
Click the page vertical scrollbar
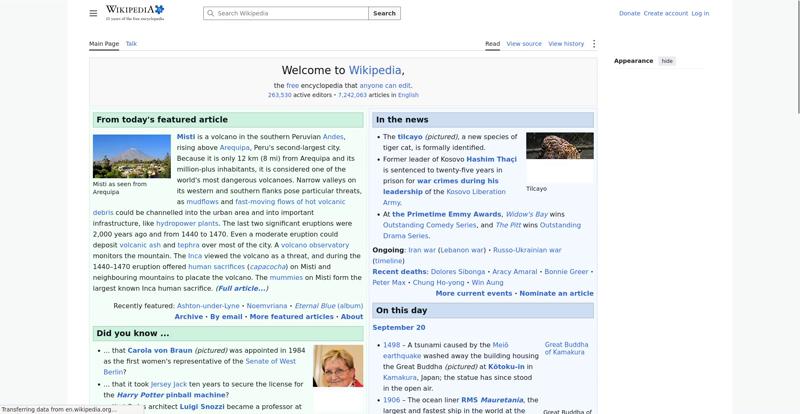798,57
